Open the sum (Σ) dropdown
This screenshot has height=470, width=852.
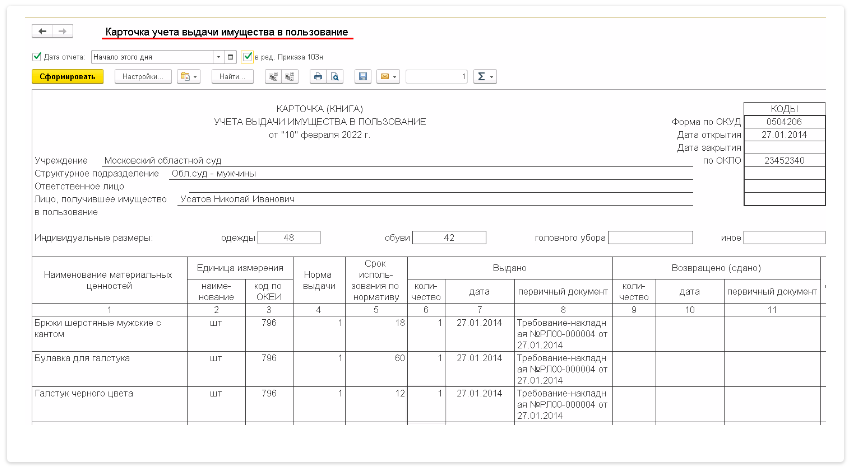[x=485, y=76]
